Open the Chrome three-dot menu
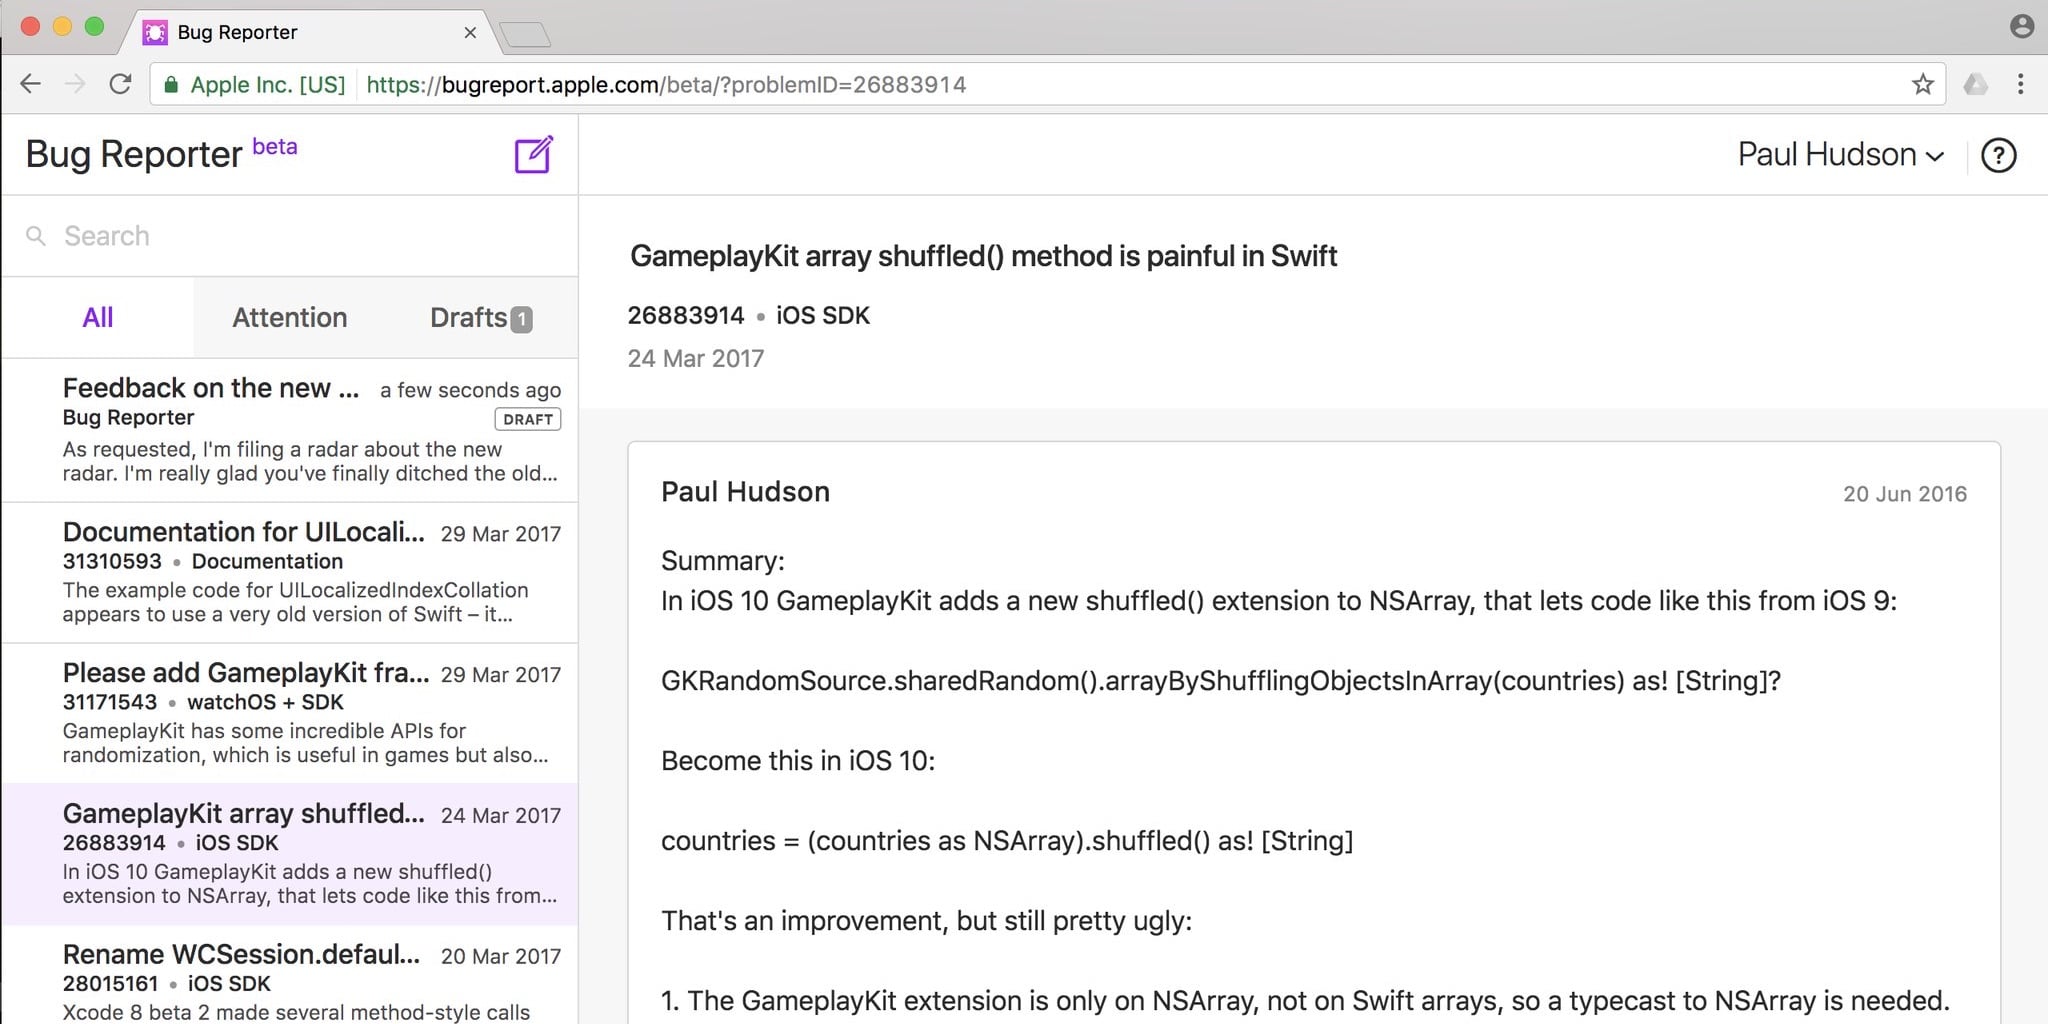This screenshot has height=1024, width=2048. pyautogui.click(x=2020, y=85)
